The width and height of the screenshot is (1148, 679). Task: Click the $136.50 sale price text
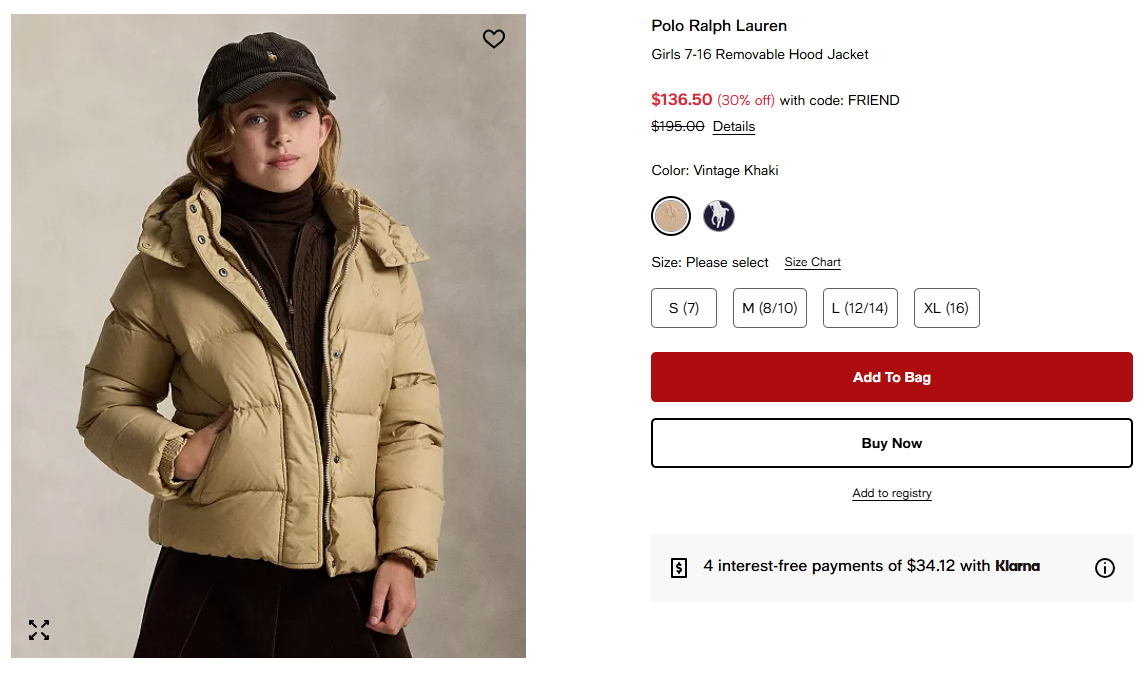[x=681, y=100]
